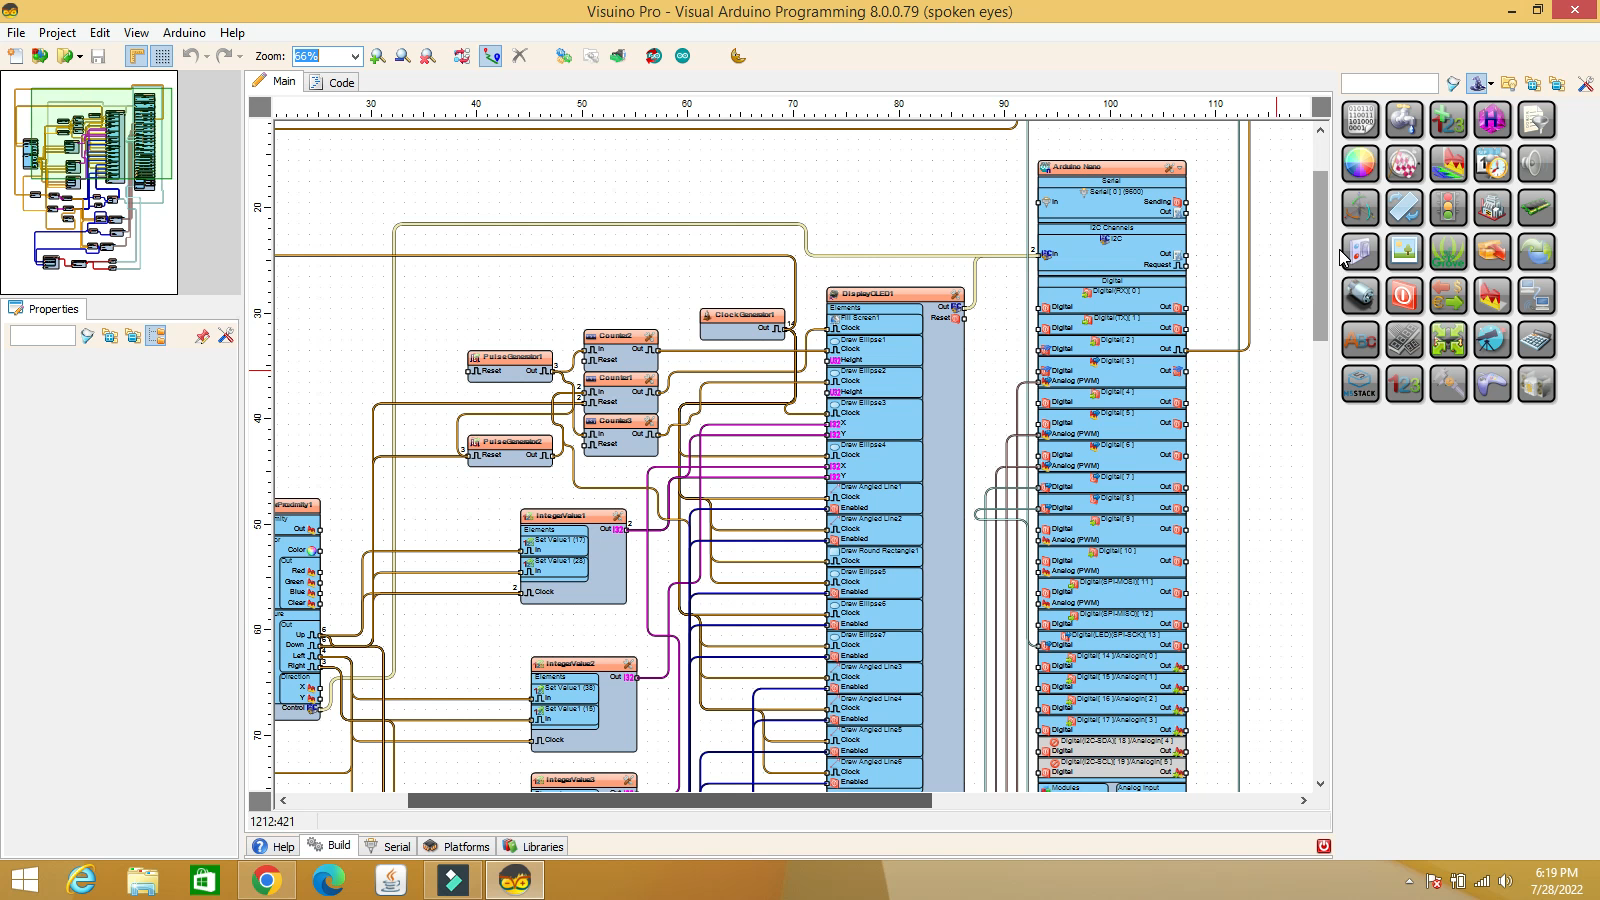The width and height of the screenshot is (1600, 900).
Task: Toggle the highlighted connection routing button
Action: tap(491, 56)
